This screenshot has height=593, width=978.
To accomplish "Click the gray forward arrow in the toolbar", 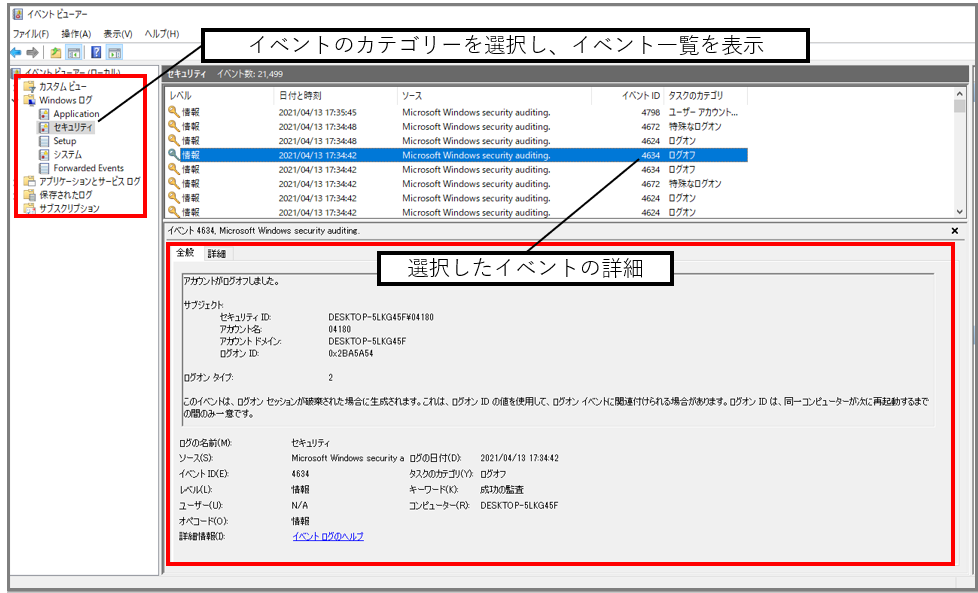I will pyautogui.click(x=32, y=52).
